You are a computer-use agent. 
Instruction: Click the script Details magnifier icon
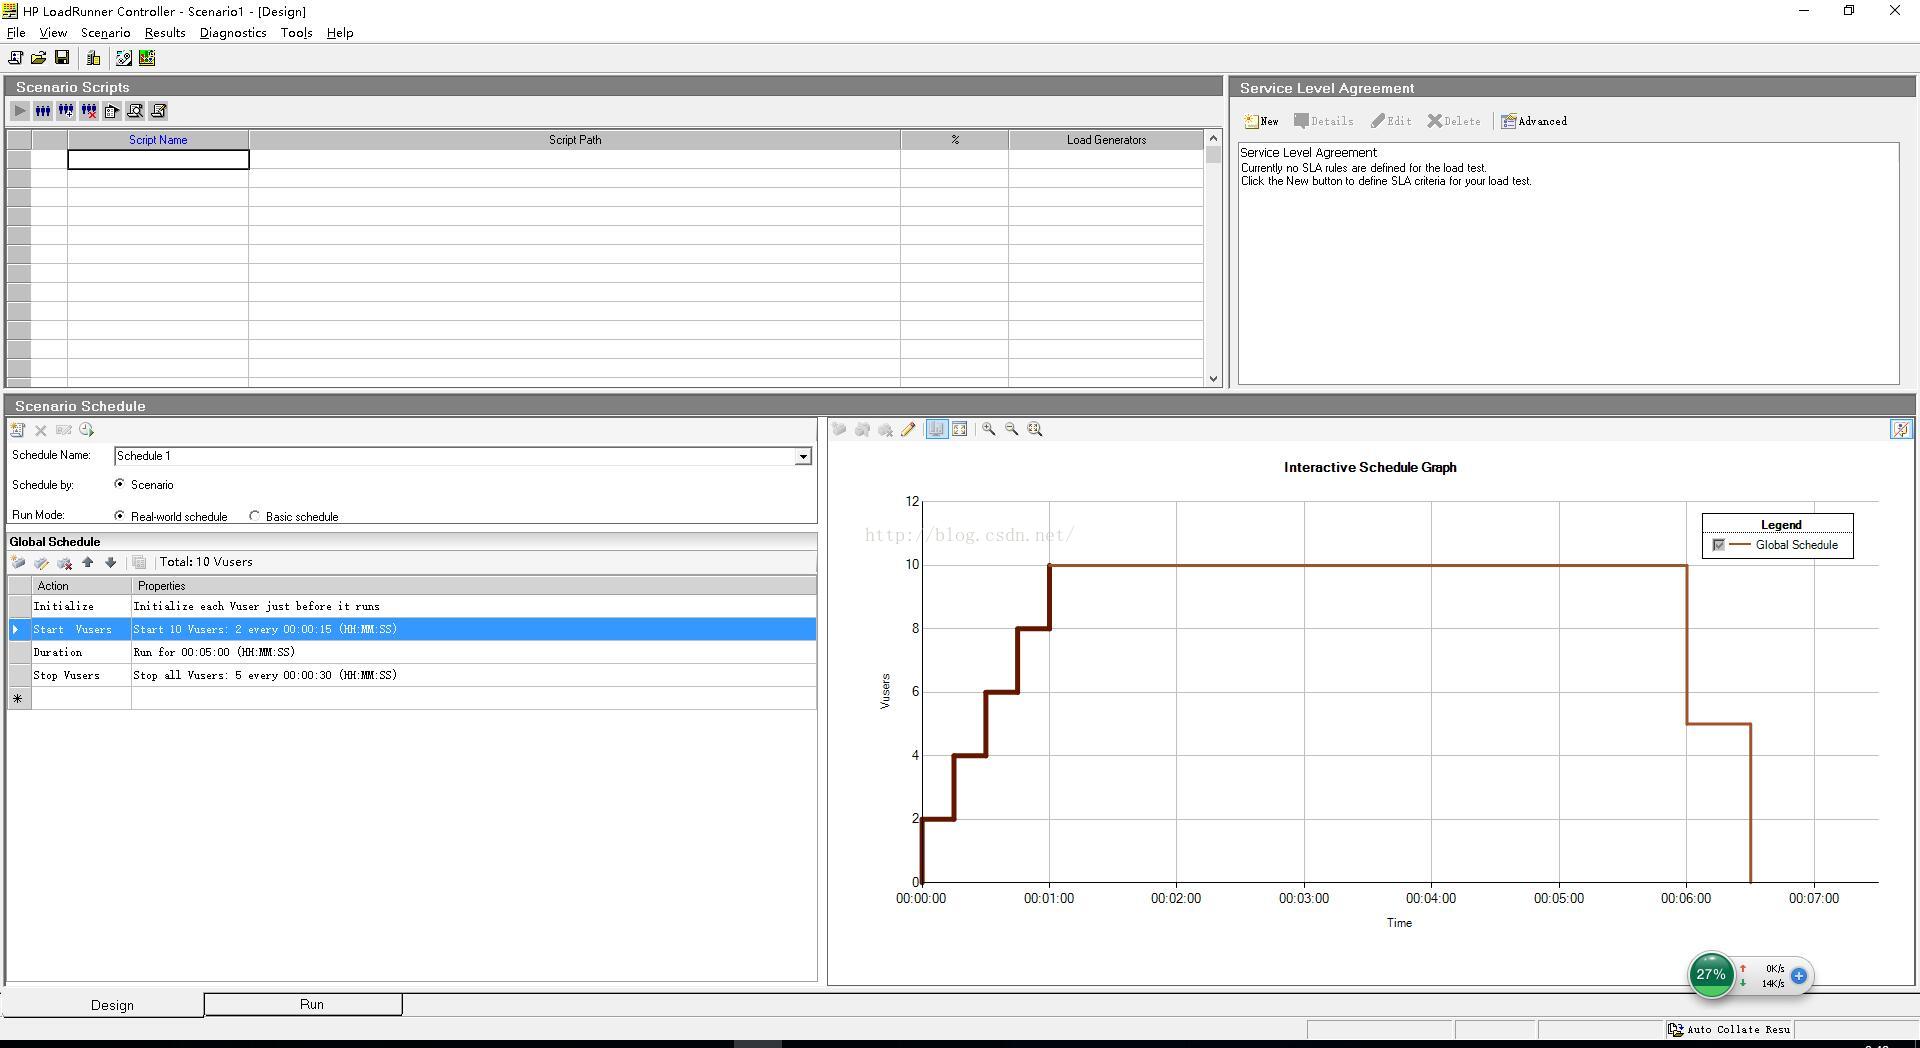point(135,111)
